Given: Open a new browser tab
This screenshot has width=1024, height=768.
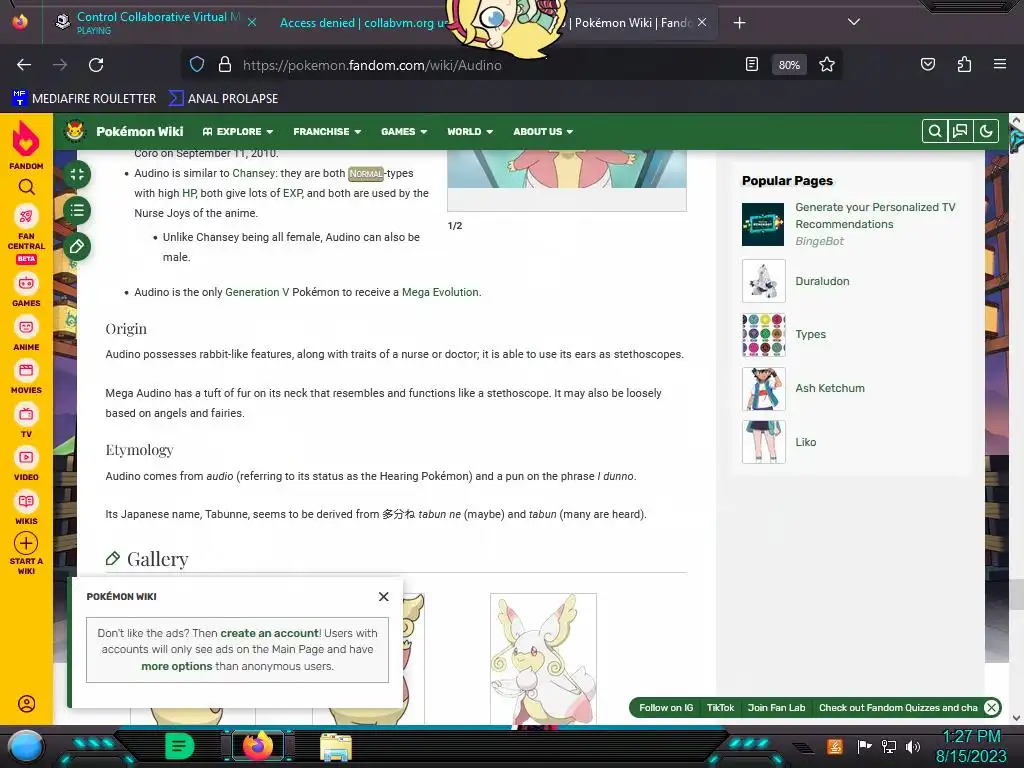Looking at the screenshot, I should point(739,23).
